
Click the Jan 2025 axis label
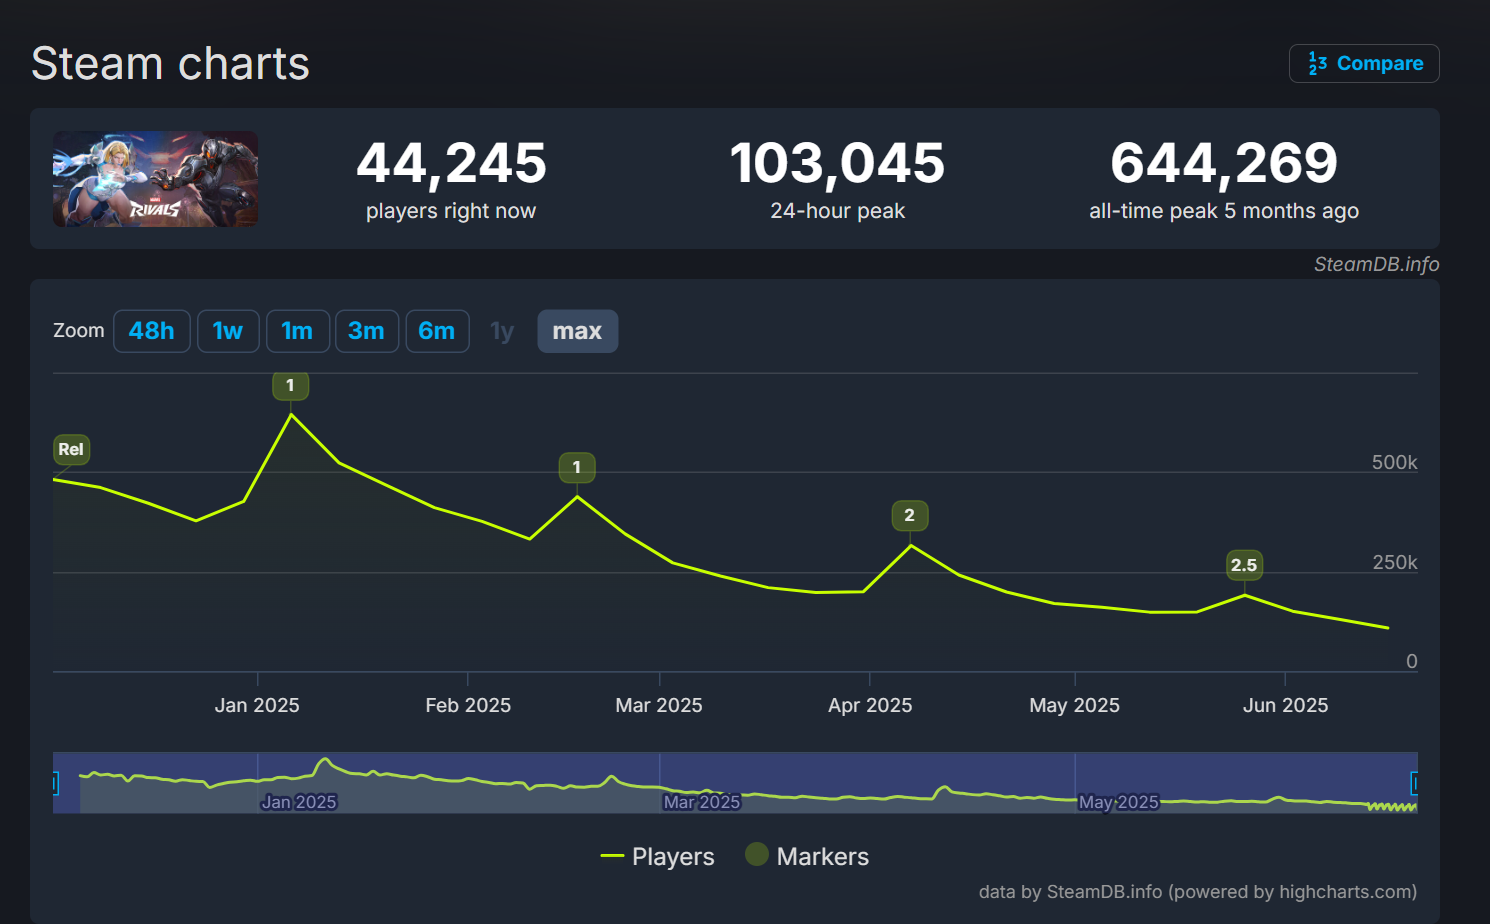pyautogui.click(x=257, y=705)
